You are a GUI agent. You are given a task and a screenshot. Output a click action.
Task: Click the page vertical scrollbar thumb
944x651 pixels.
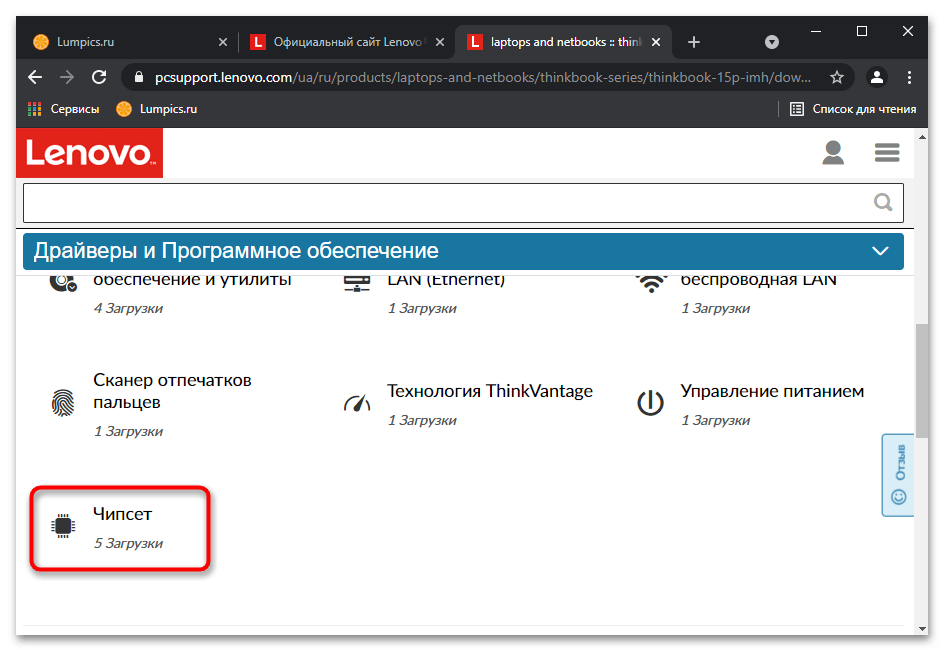[922, 381]
